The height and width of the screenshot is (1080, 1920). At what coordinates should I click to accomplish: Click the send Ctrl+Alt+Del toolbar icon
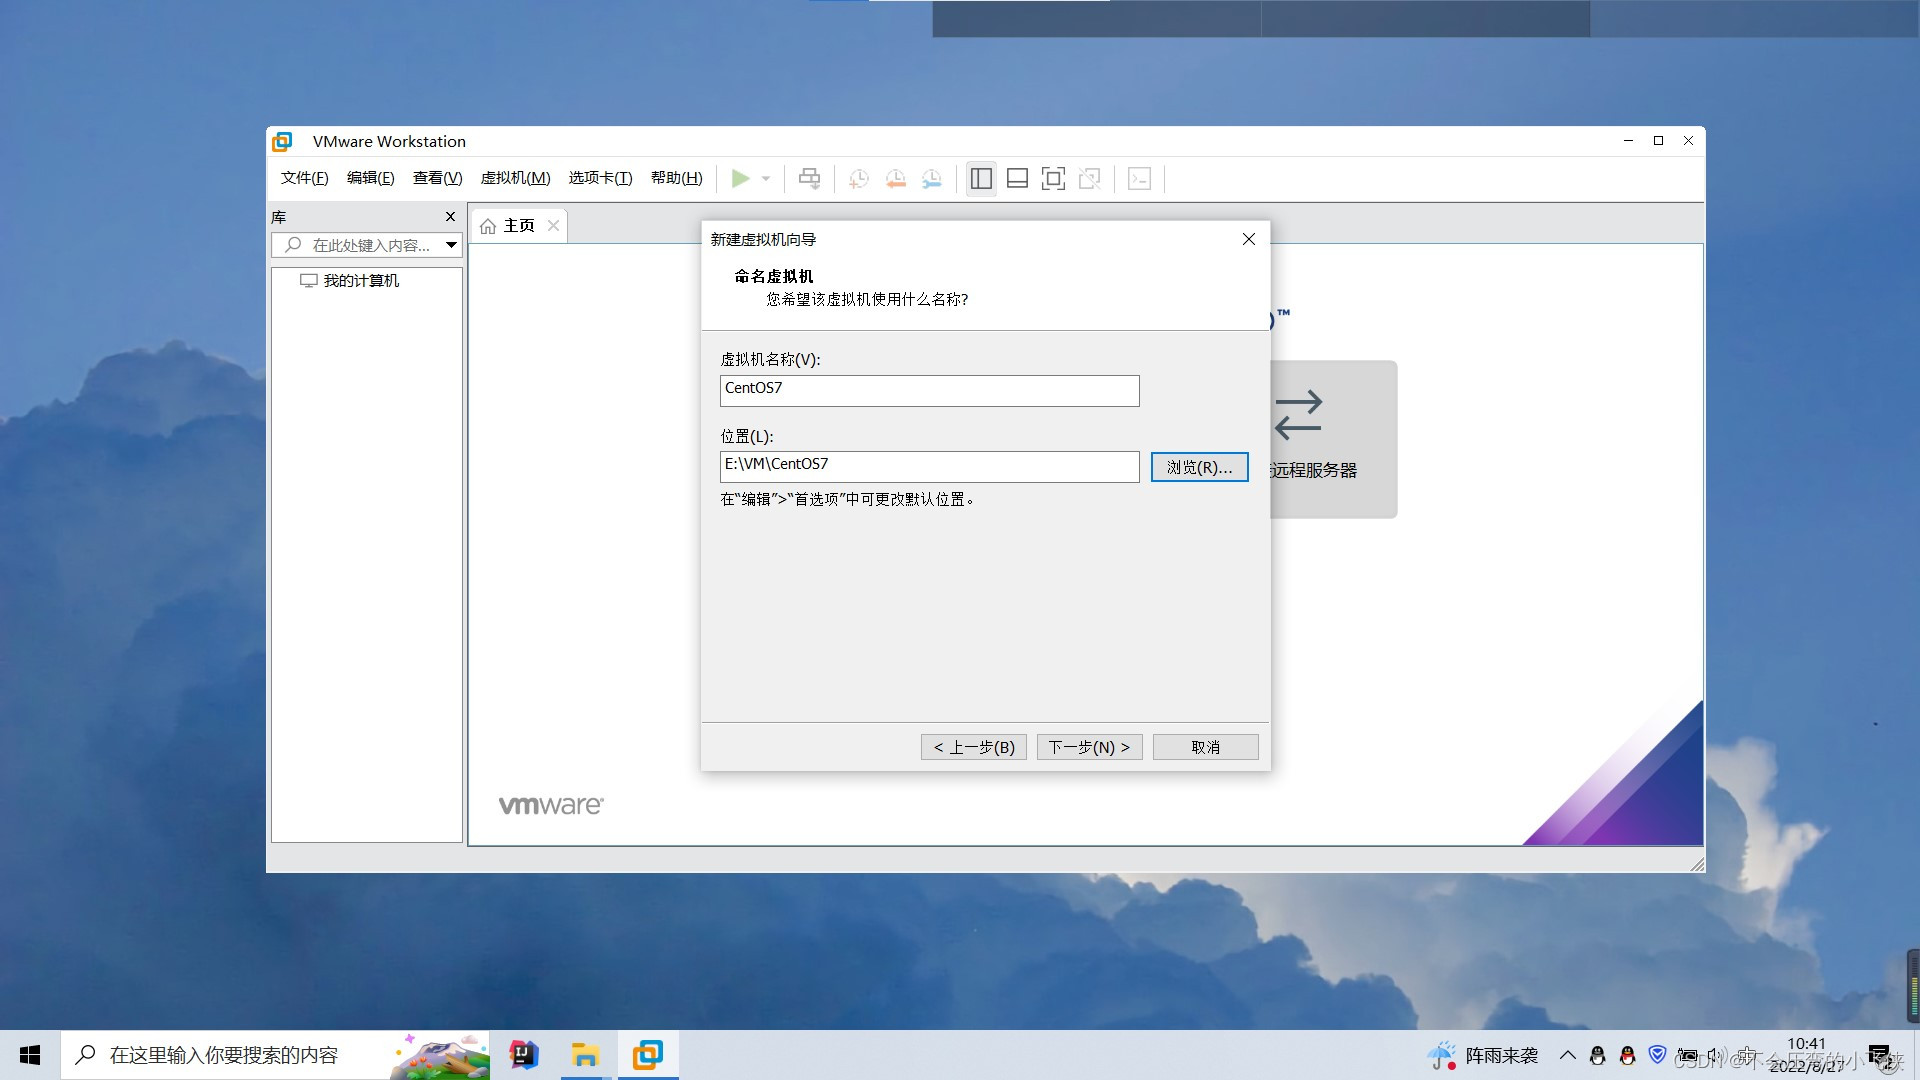810,178
